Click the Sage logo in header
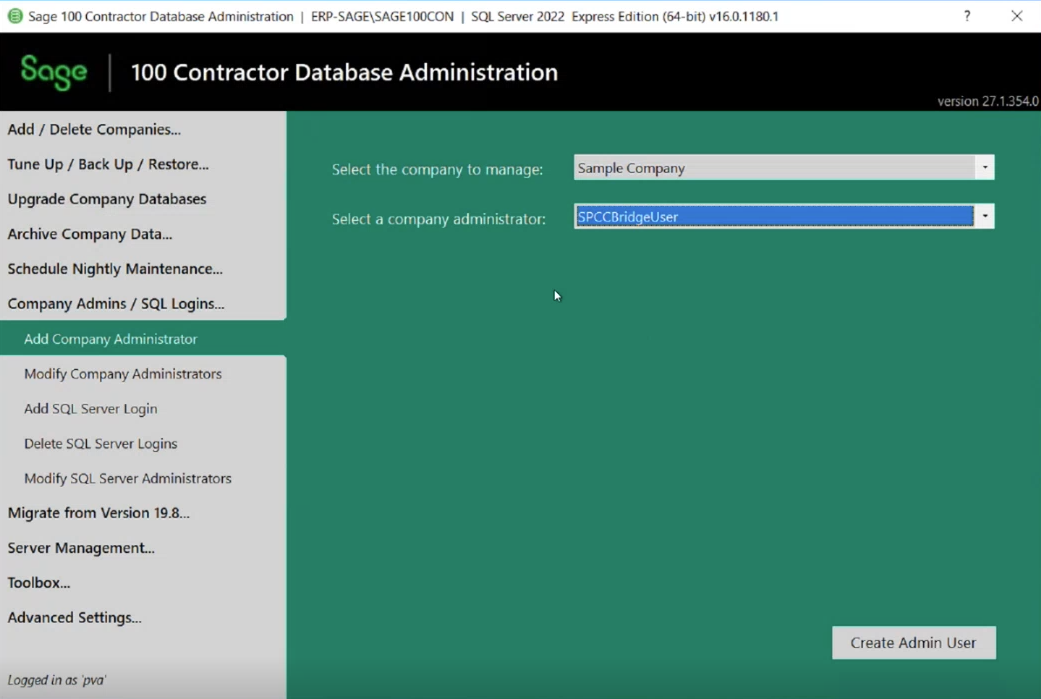This screenshot has height=699, width=1041. 54,72
